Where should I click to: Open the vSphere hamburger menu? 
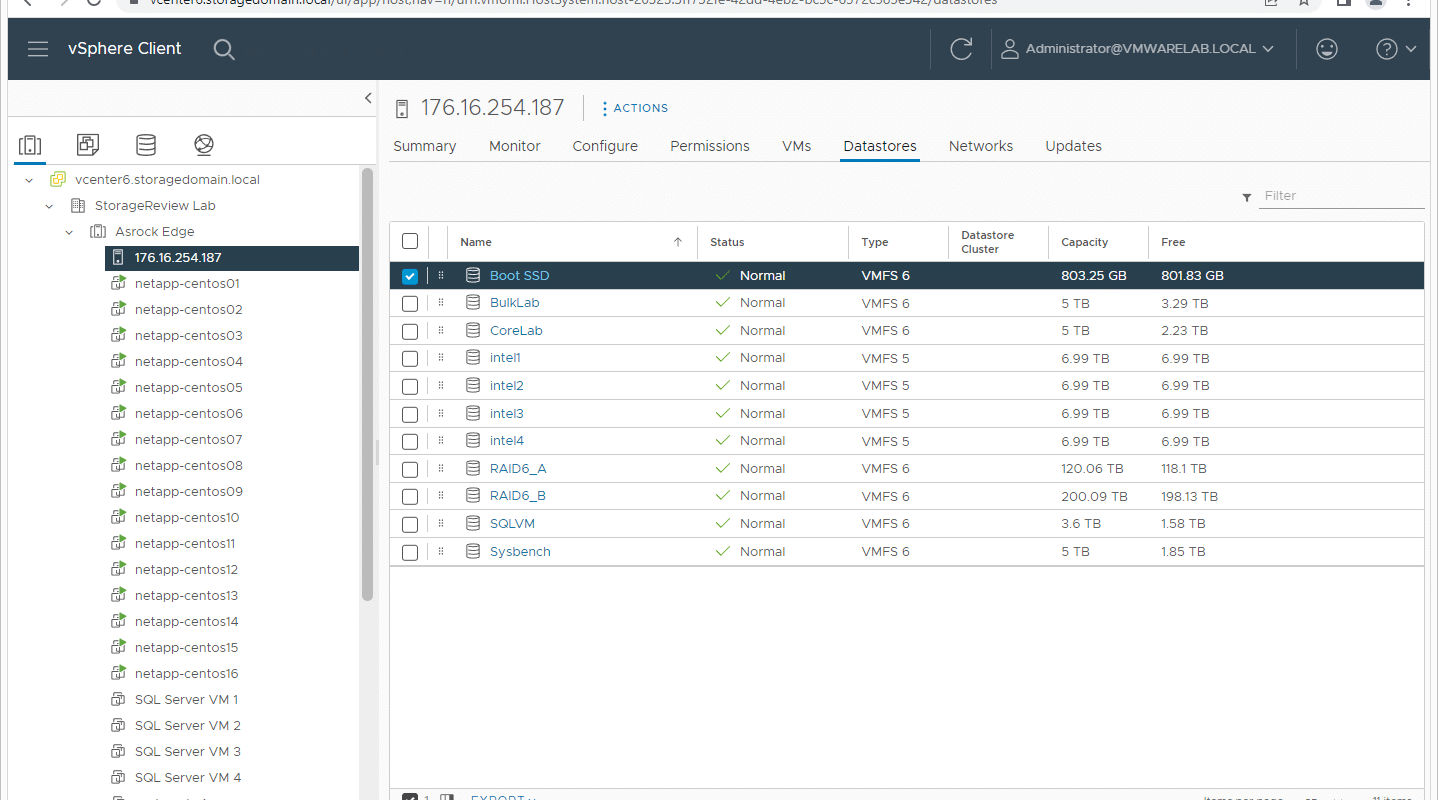tap(38, 49)
